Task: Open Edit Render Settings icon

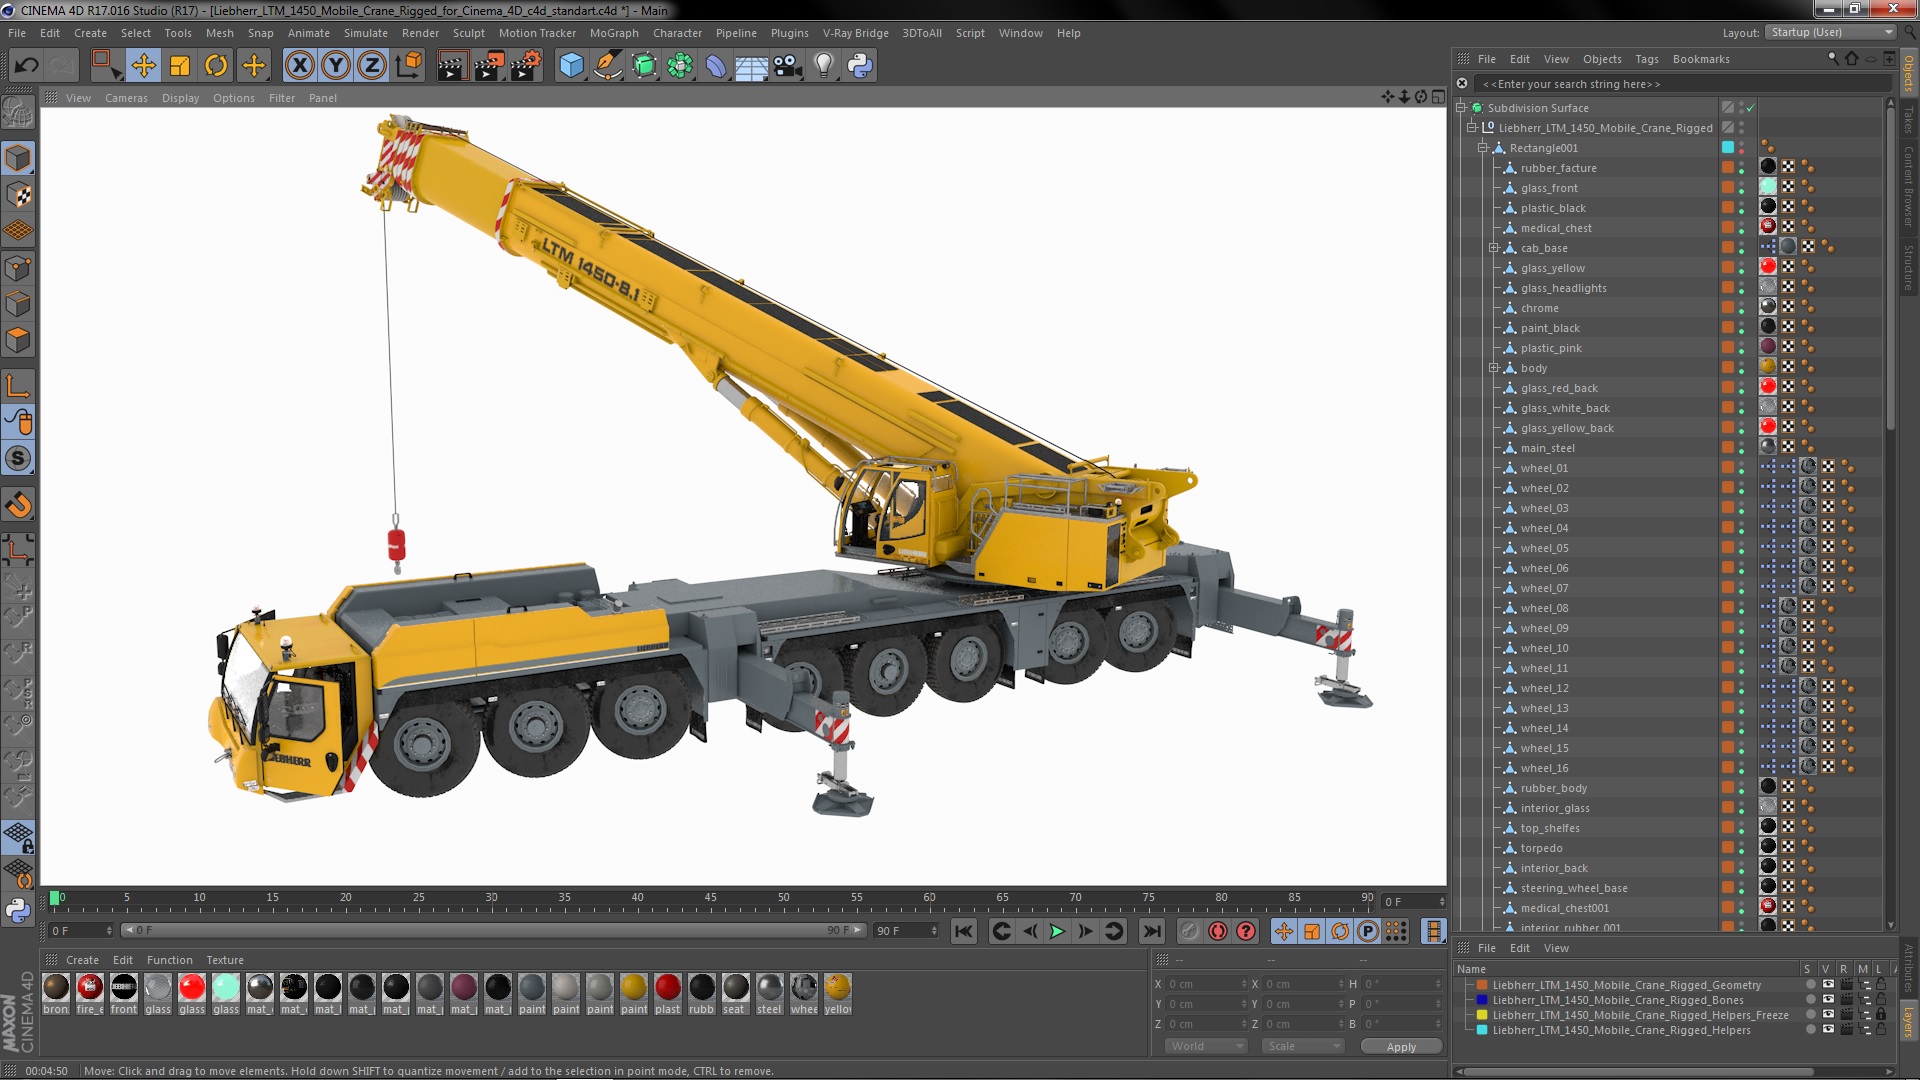Action: (526, 66)
